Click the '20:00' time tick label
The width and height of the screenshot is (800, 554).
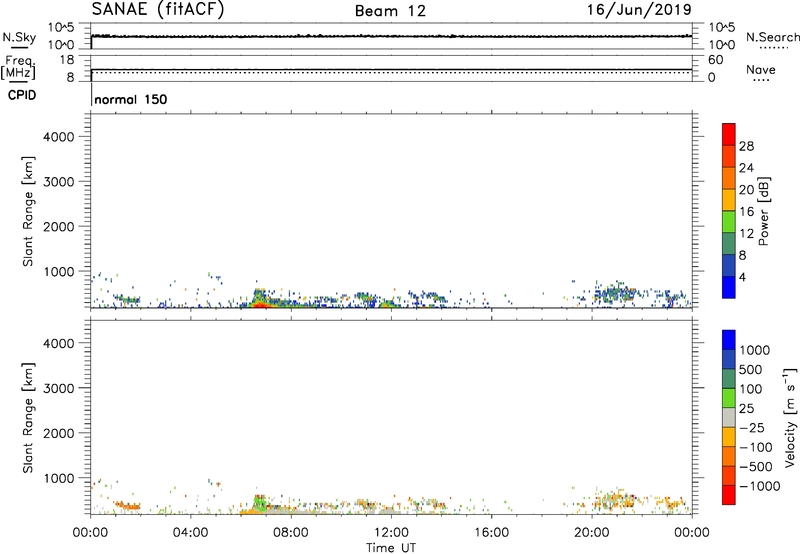point(592,533)
